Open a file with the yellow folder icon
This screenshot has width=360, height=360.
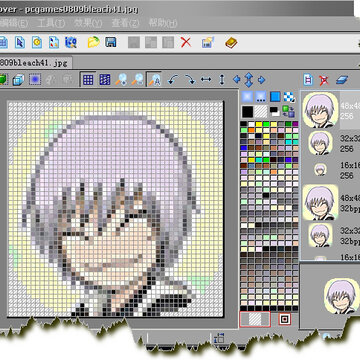pyautogui.click(x=94, y=42)
